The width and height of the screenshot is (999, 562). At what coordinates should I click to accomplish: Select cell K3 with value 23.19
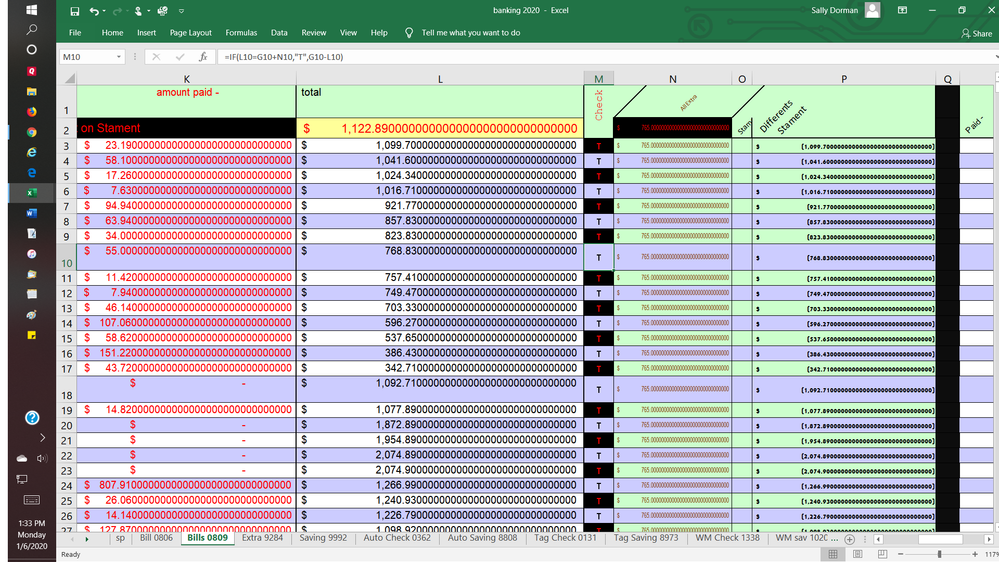187,145
